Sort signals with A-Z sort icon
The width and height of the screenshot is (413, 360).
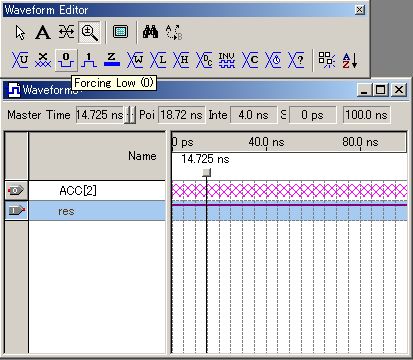pos(350,60)
